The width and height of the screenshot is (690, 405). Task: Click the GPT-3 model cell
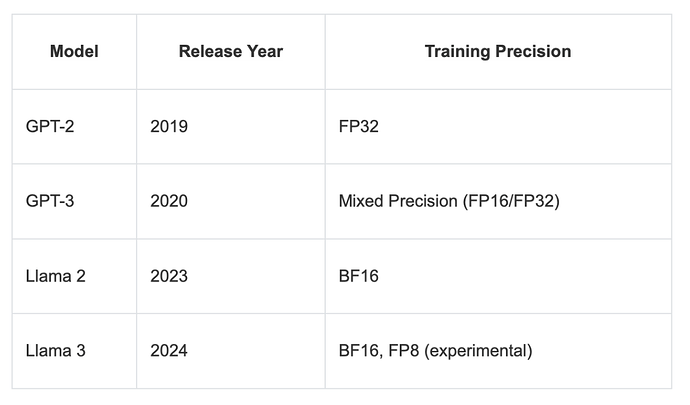(x=48, y=201)
